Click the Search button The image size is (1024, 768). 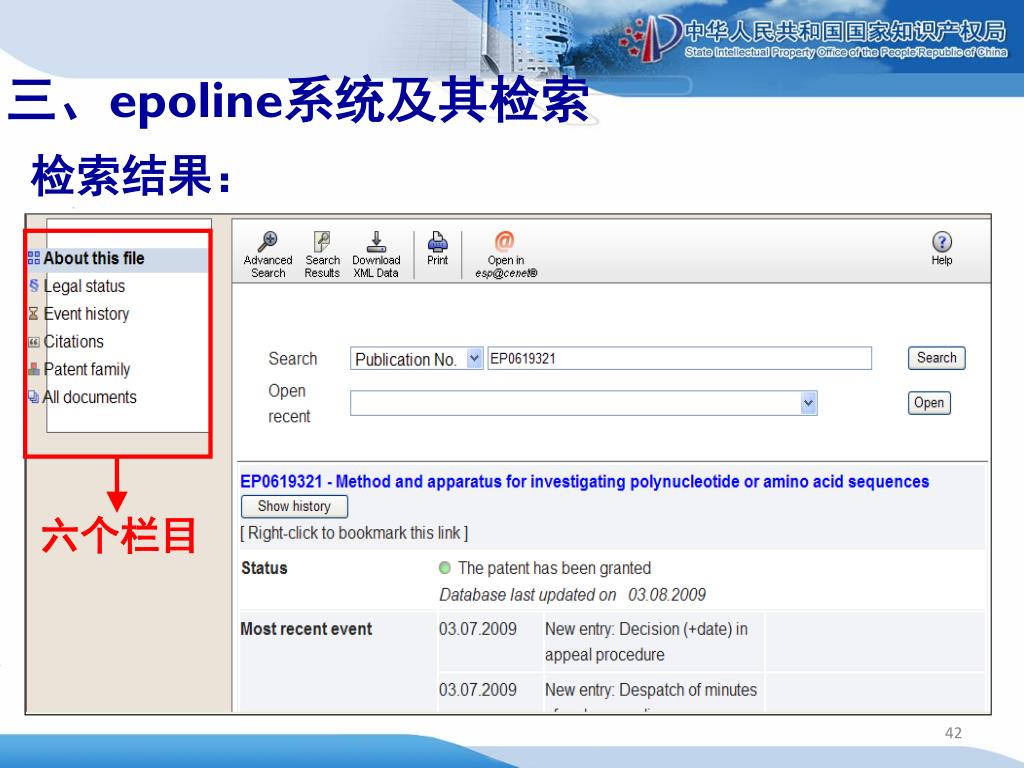pyautogui.click(x=936, y=358)
